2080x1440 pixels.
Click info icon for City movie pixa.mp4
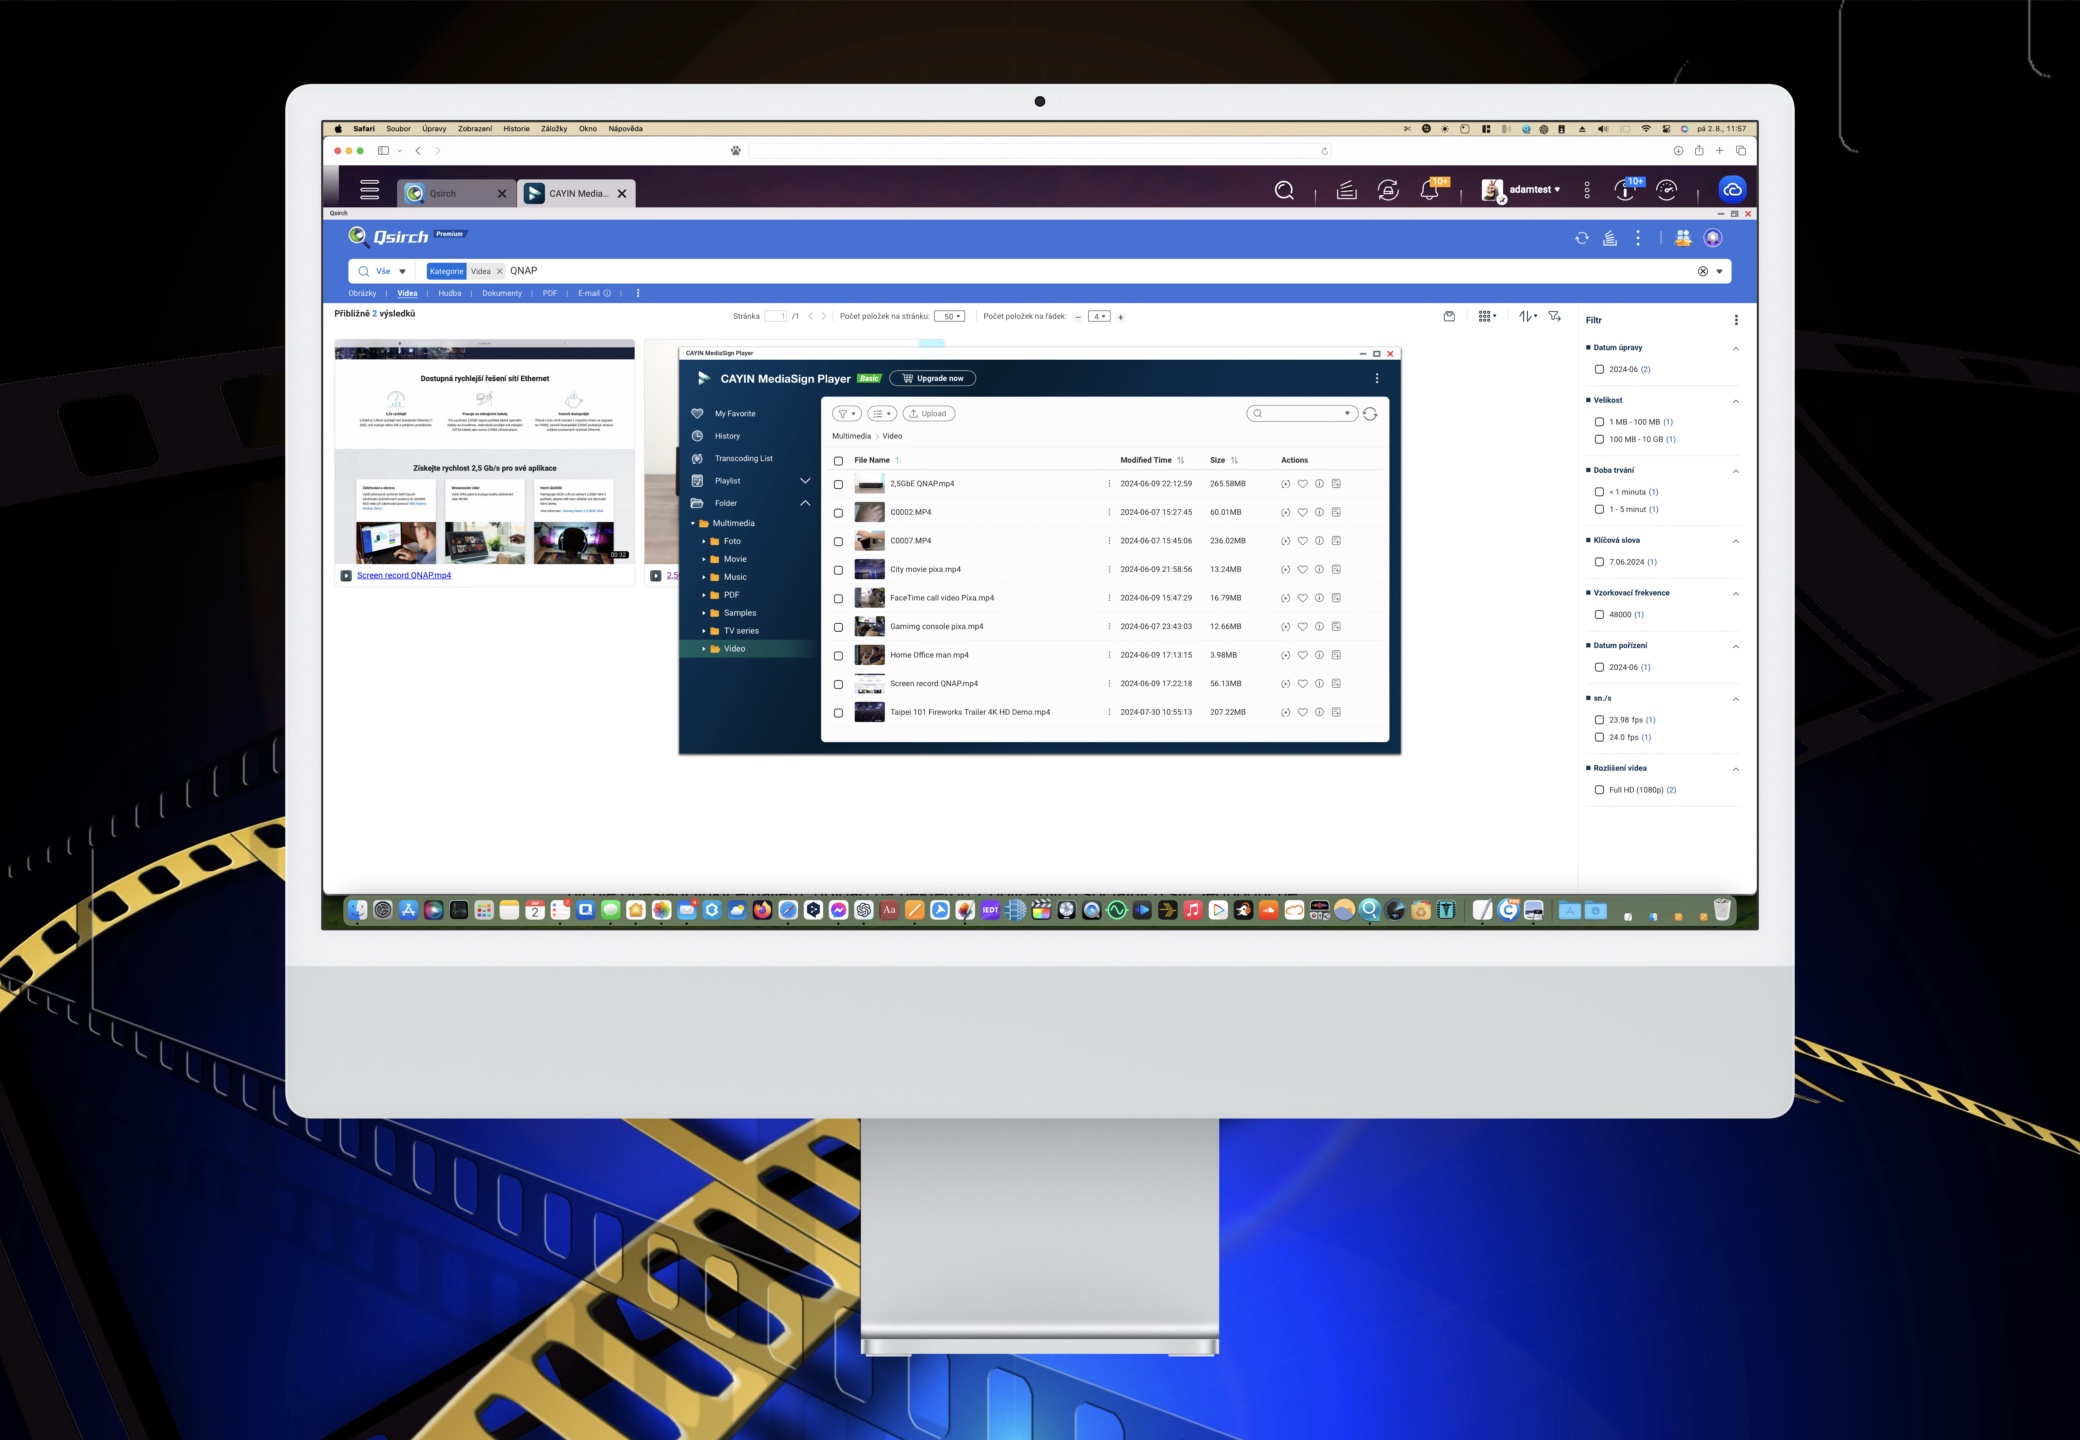click(1319, 569)
